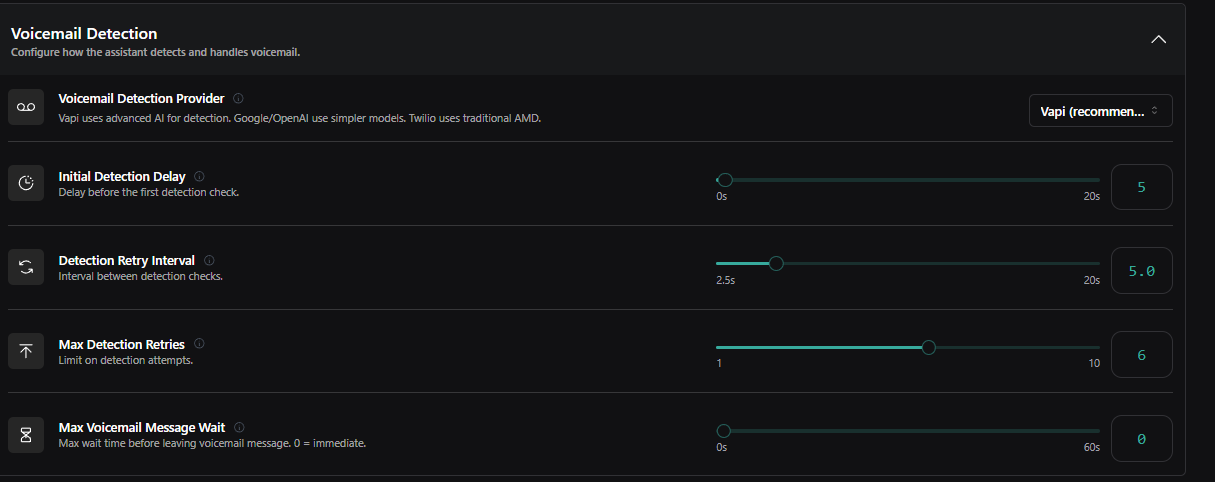The image size is (1215, 482).
Task: Click info icon next to Max Voicemail Message Wait
Action: point(239,428)
